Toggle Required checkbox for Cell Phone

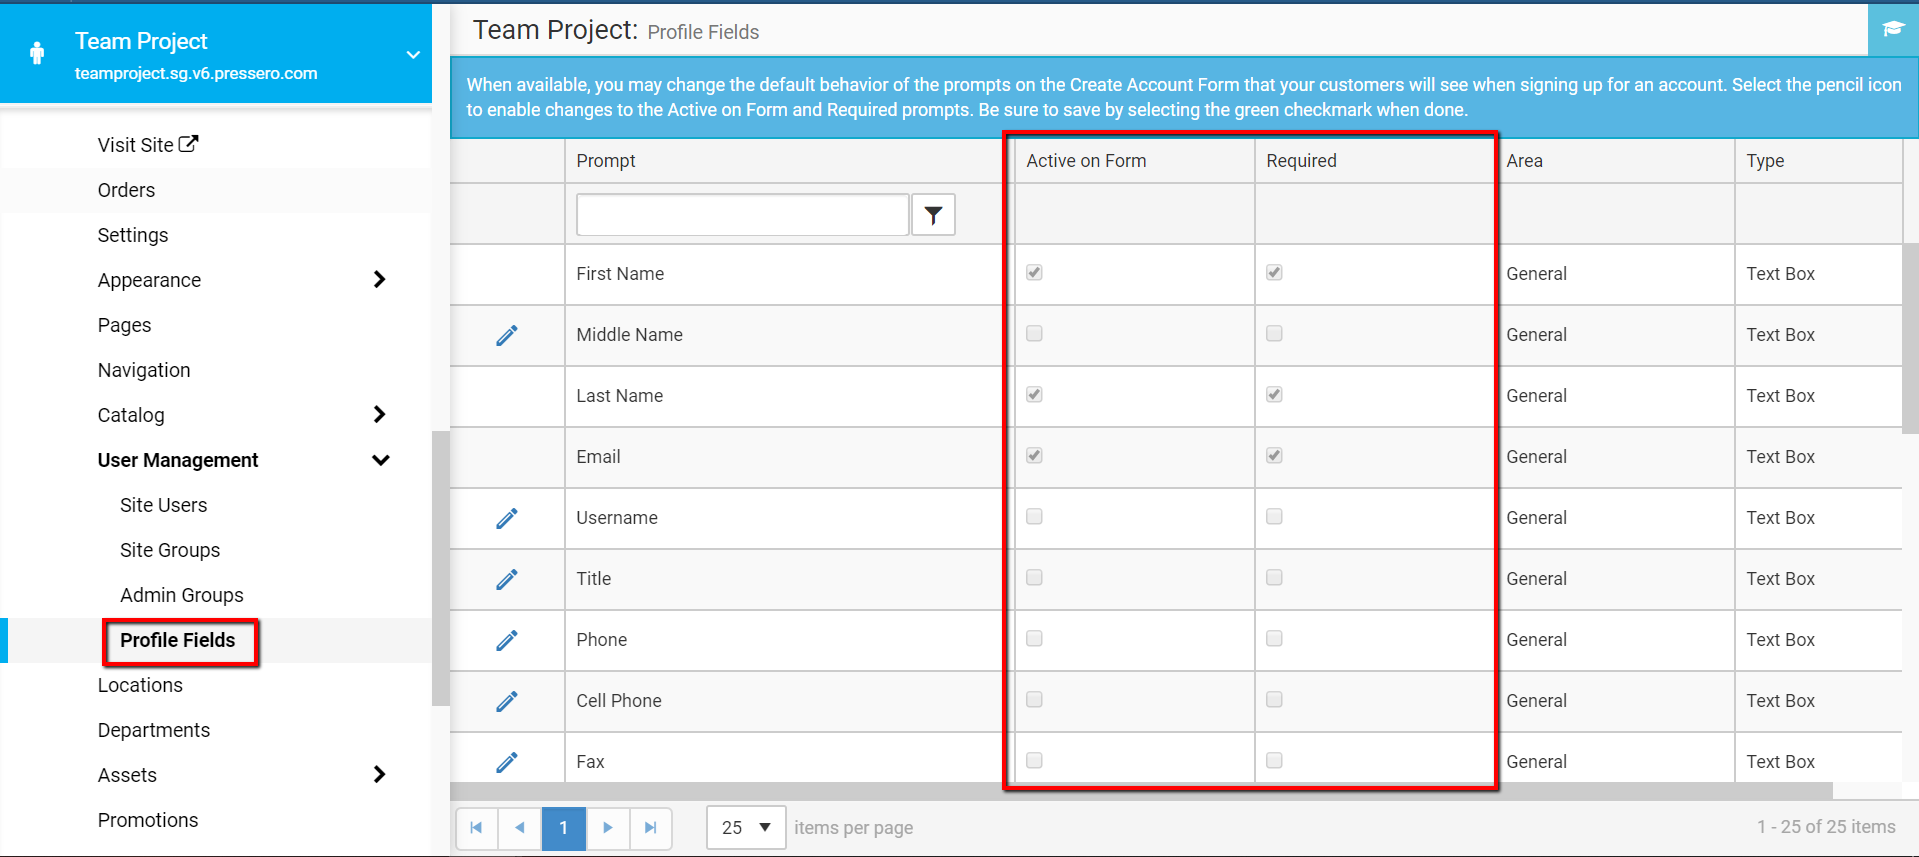[1274, 700]
